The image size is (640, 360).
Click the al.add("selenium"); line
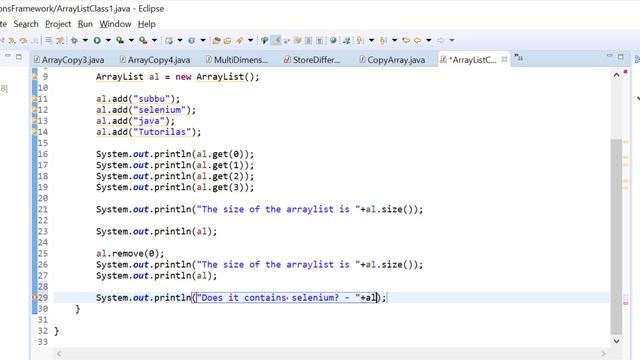146,110
